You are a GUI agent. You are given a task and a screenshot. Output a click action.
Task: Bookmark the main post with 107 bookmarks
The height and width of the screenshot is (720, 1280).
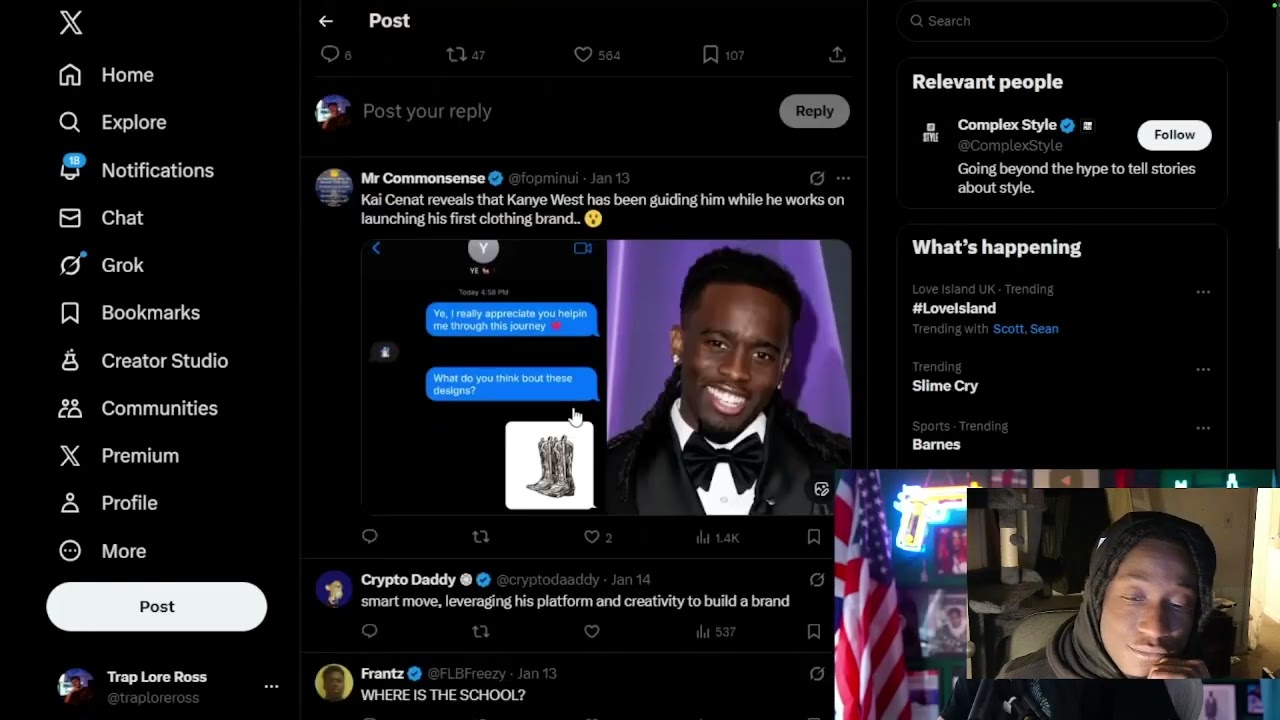(710, 54)
